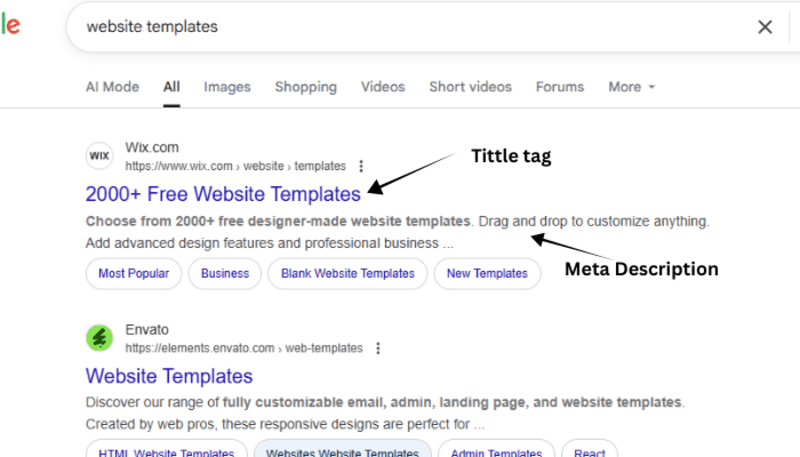Open the Envato "Website Templates" result link

coord(169,376)
